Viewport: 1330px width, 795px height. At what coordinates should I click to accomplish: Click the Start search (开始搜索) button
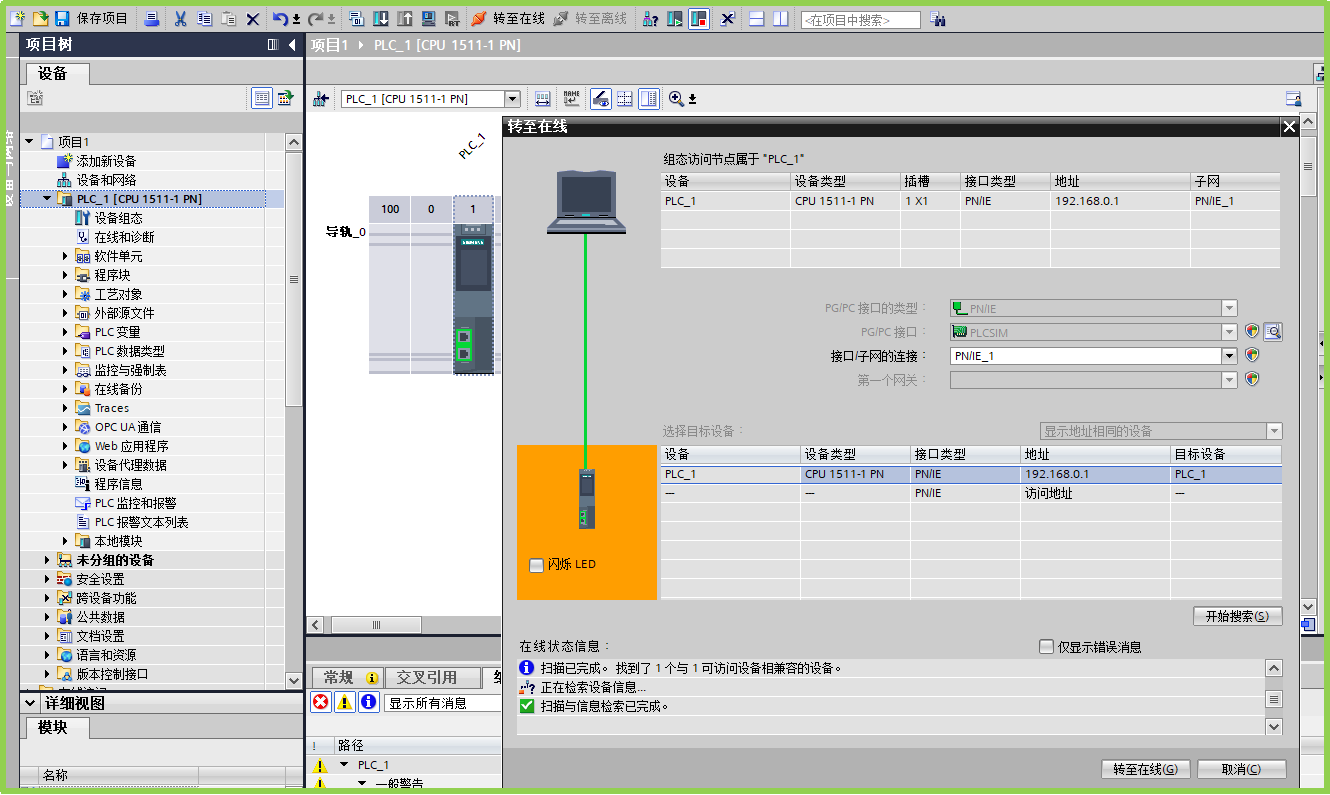1237,617
